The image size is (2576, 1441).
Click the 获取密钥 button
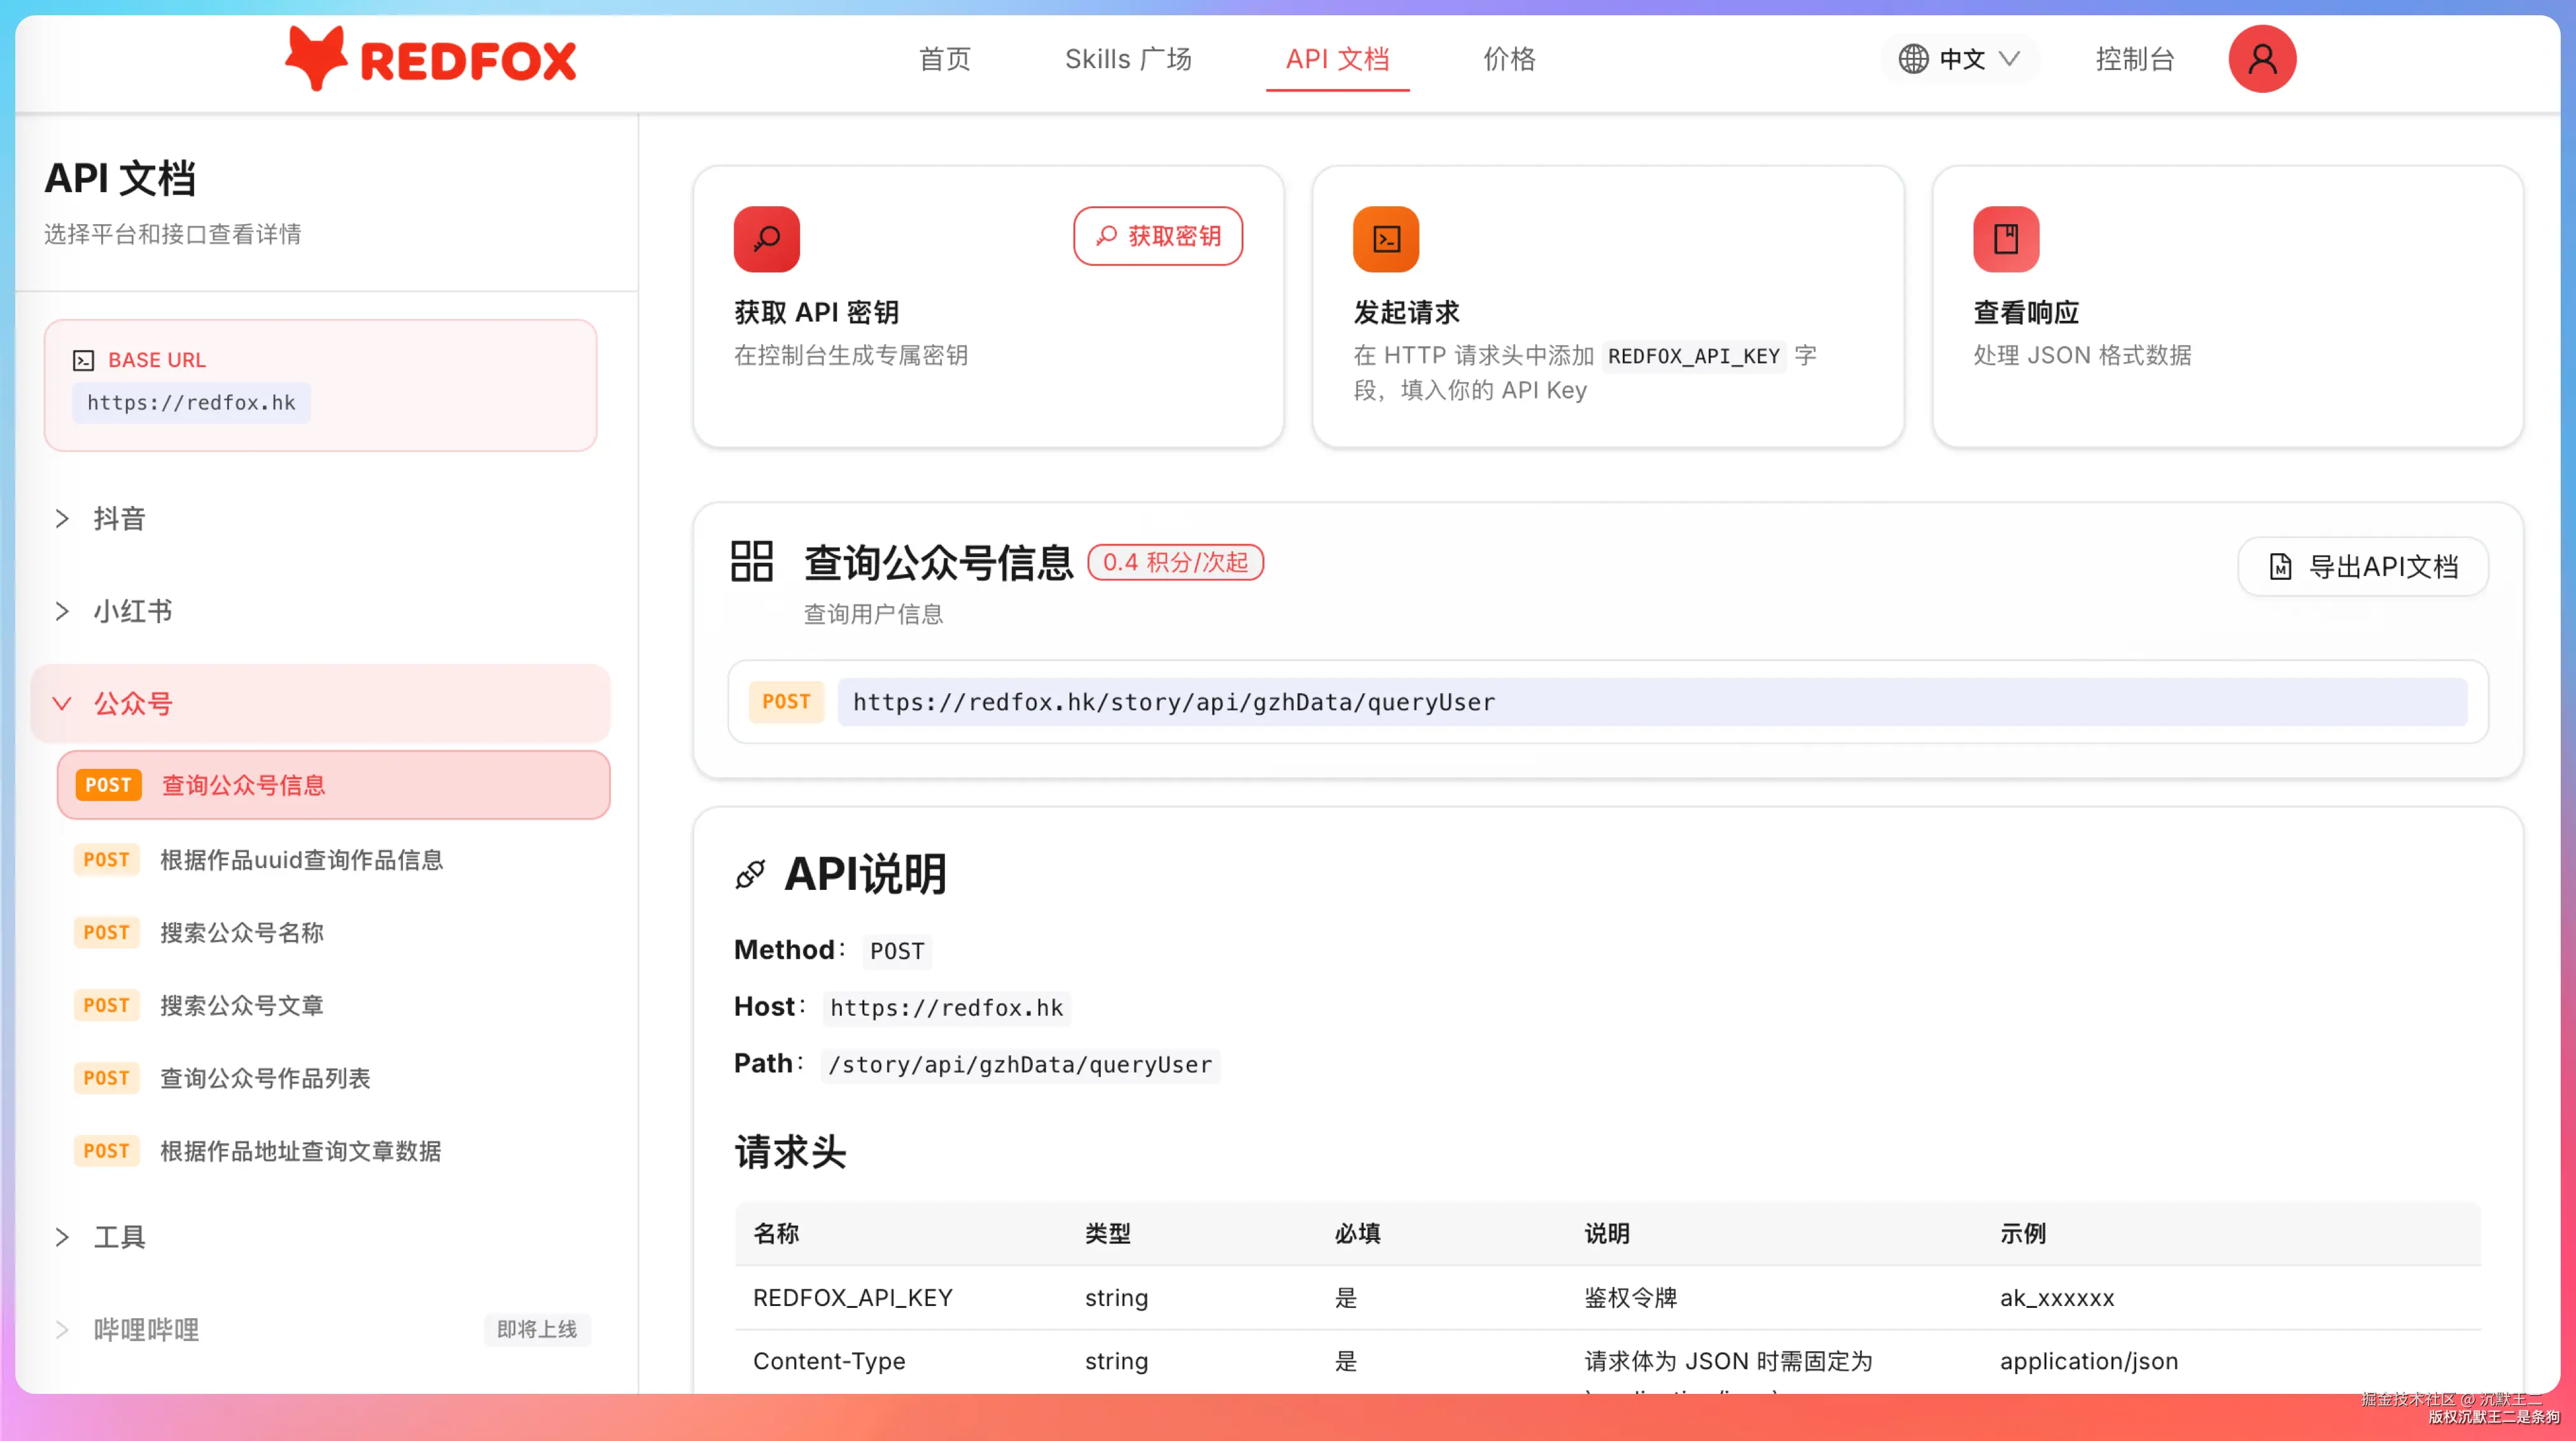click(1158, 236)
